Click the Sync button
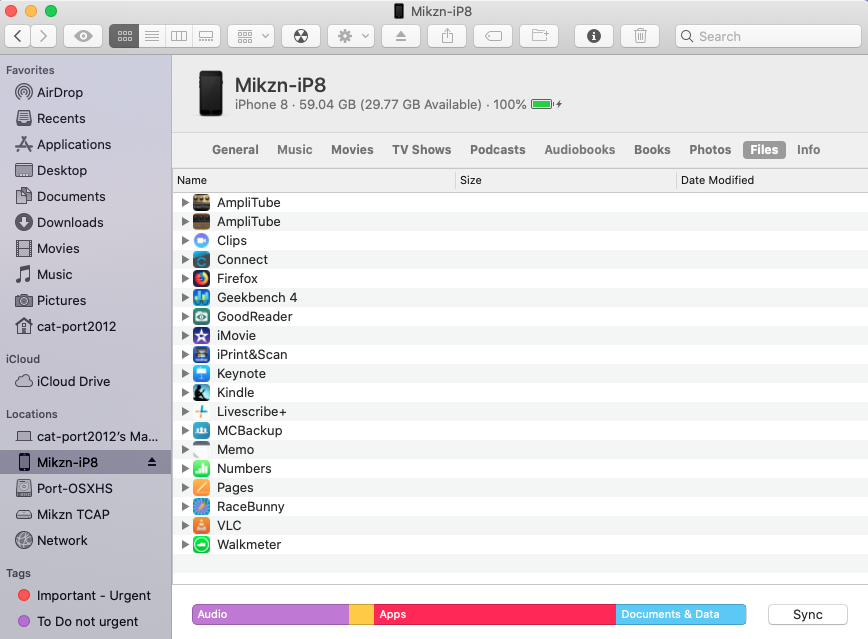The width and height of the screenshot is (868, 639). tap(808, 615)
